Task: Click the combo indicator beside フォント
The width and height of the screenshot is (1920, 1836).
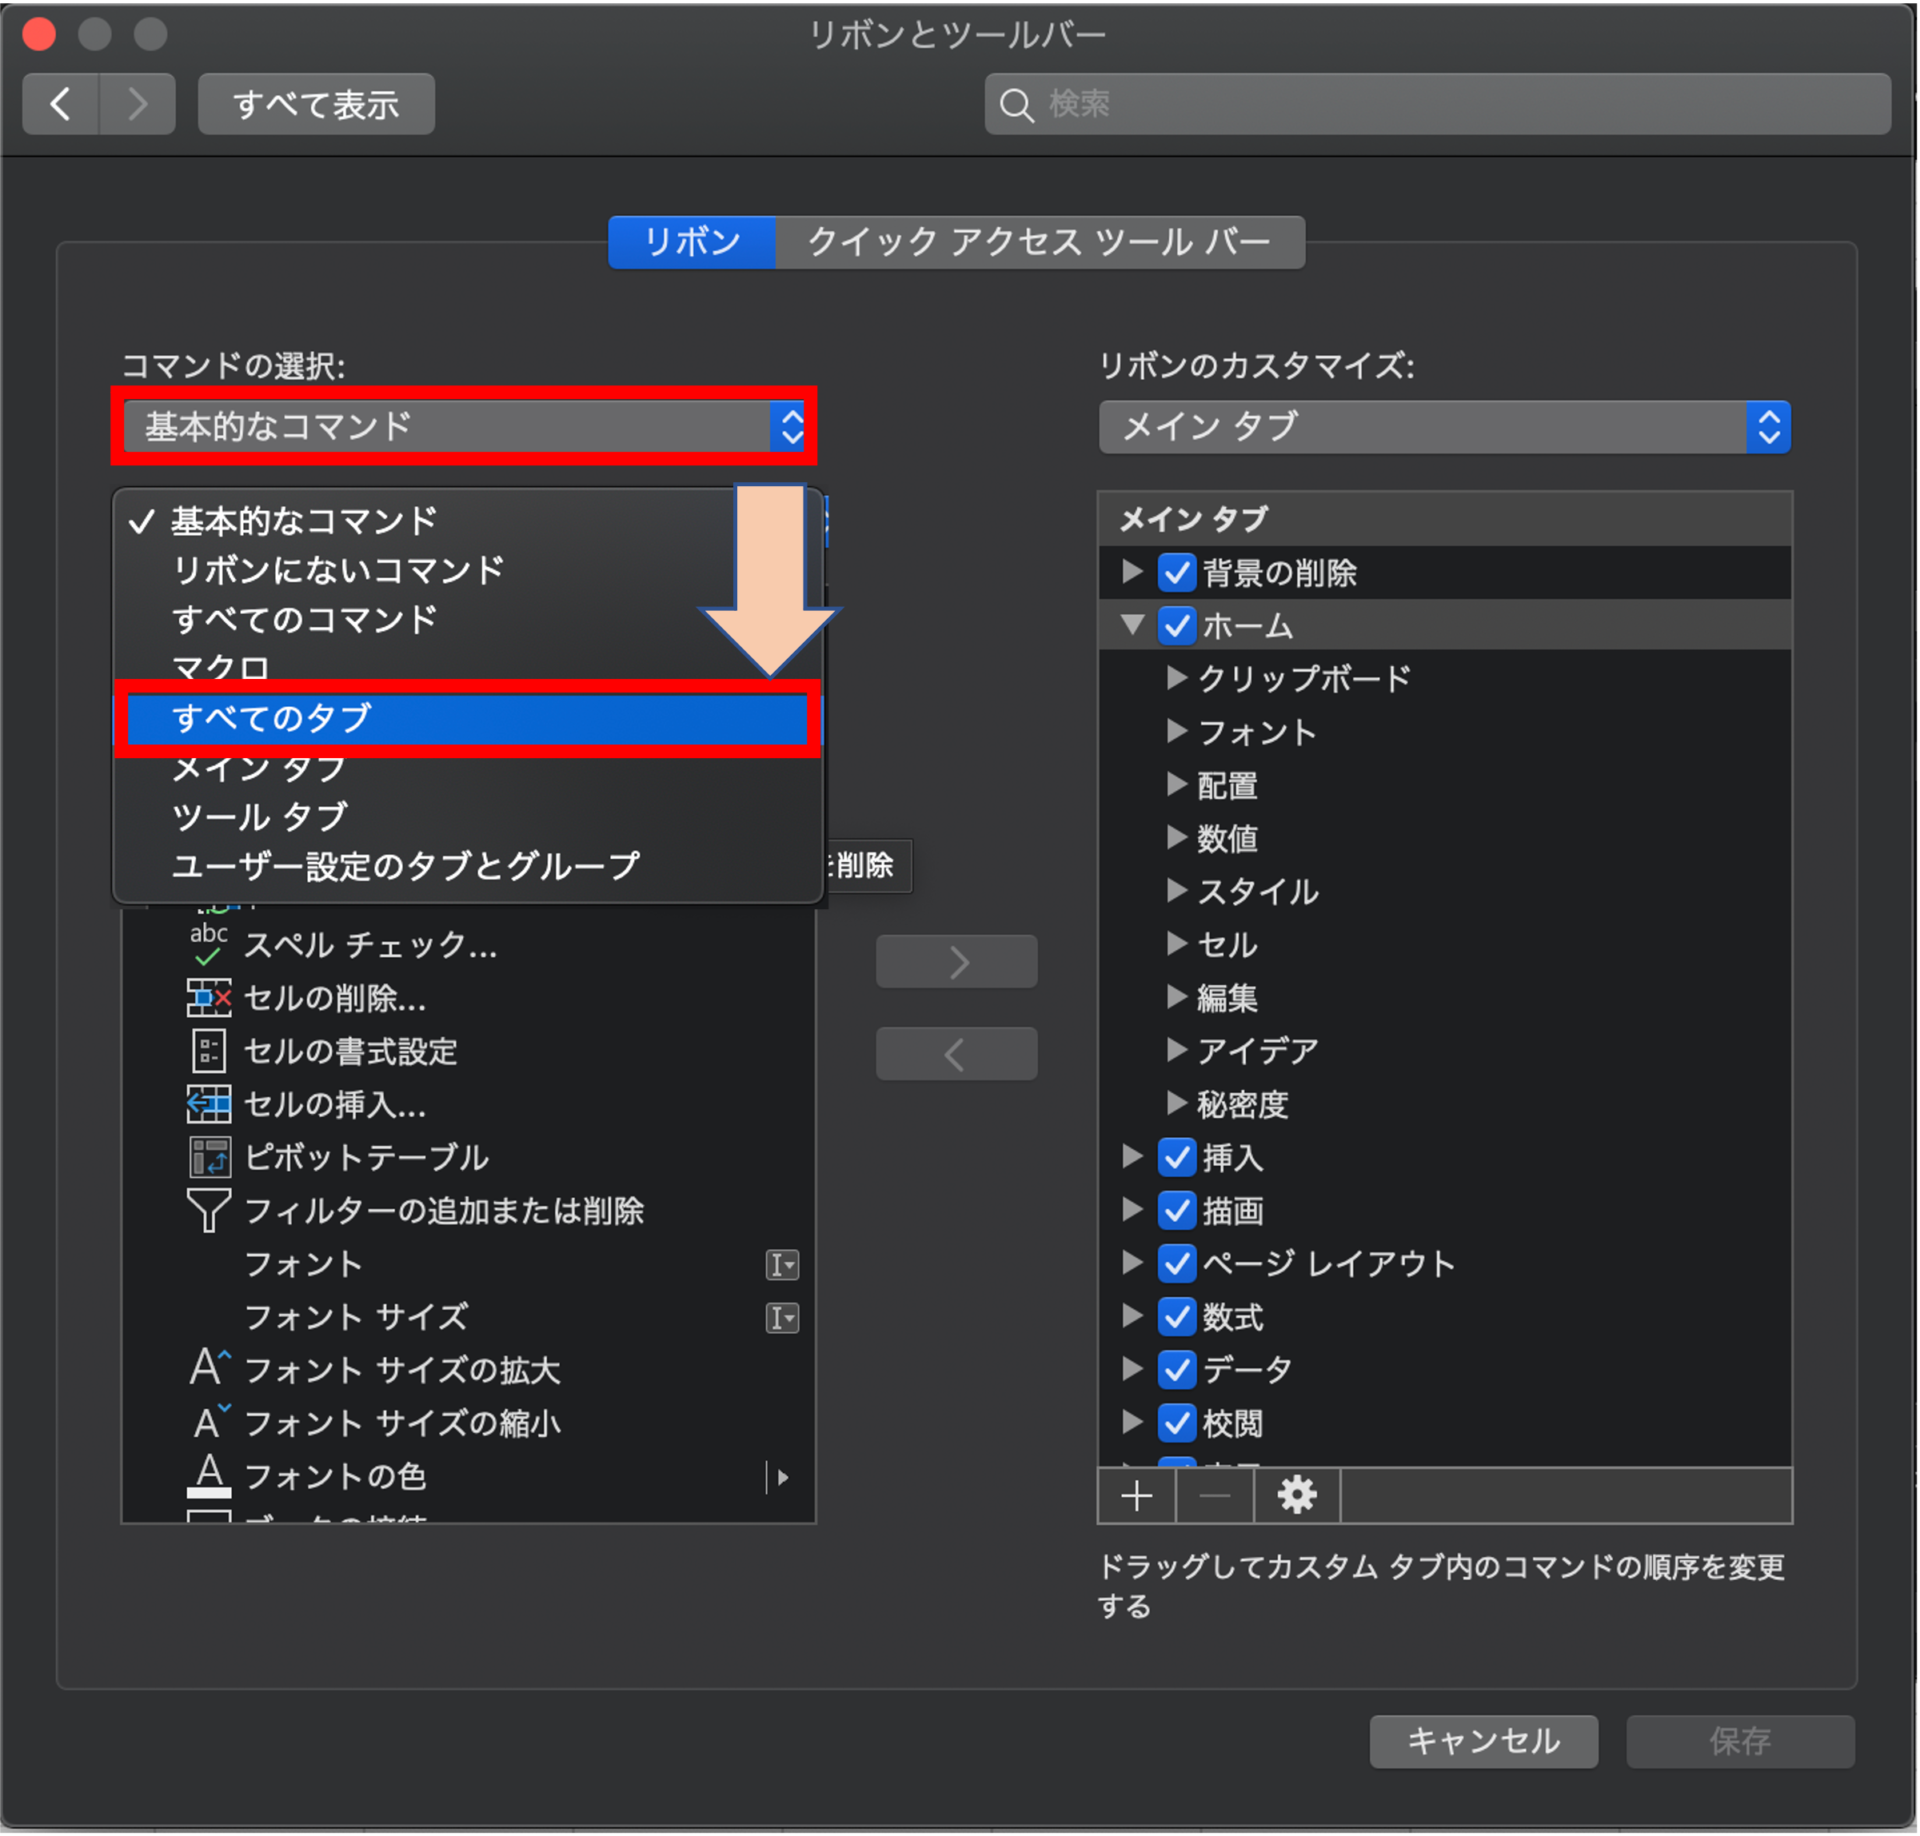Action: [x=782, y=1266]
